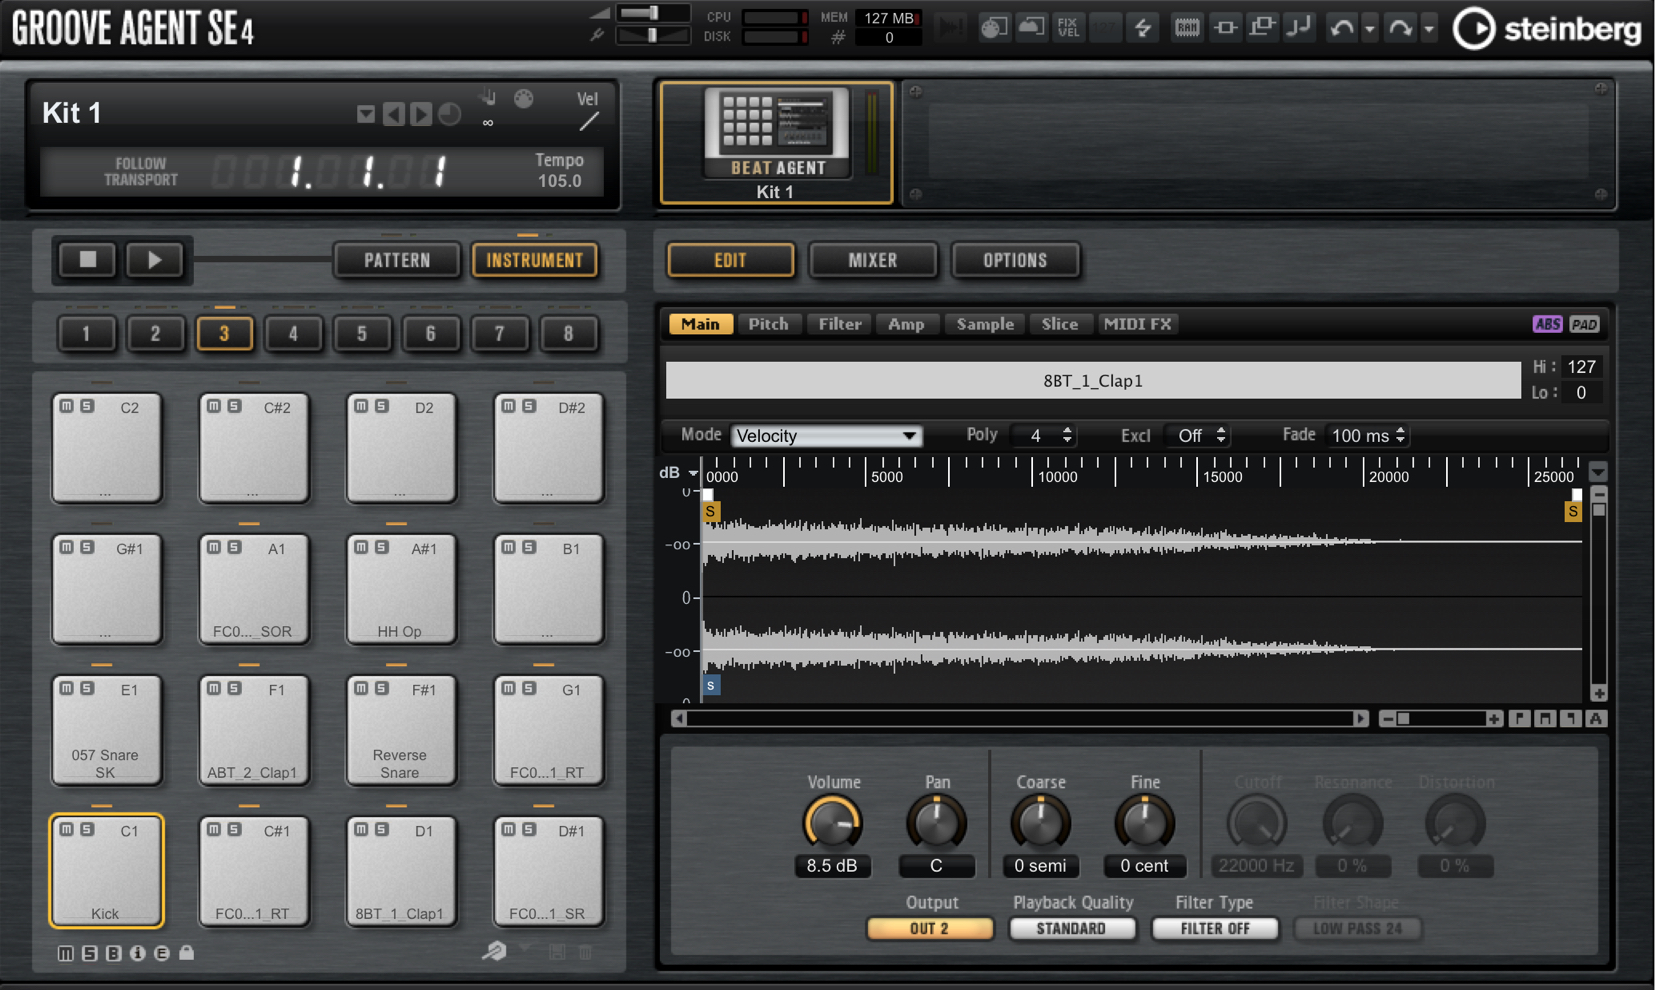Switch pads to INSTRUMENT mode
The image size is (1656, 990).
(535, 260)
